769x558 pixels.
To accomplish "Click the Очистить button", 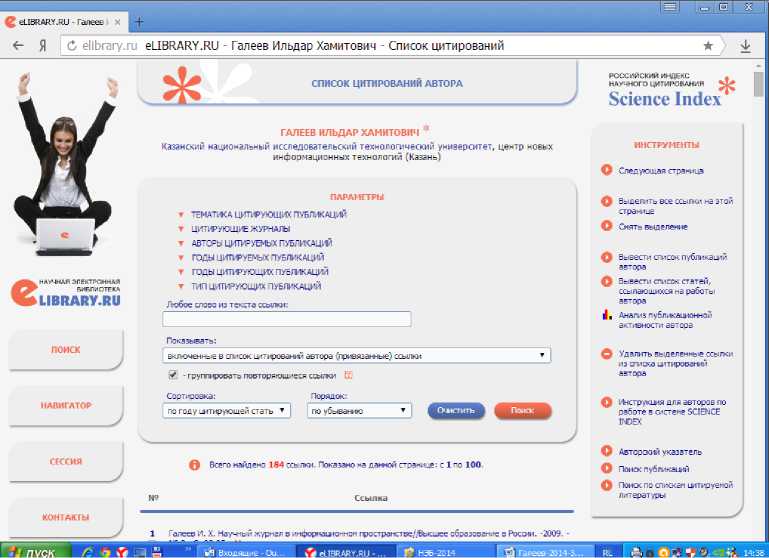I will 456,410.
